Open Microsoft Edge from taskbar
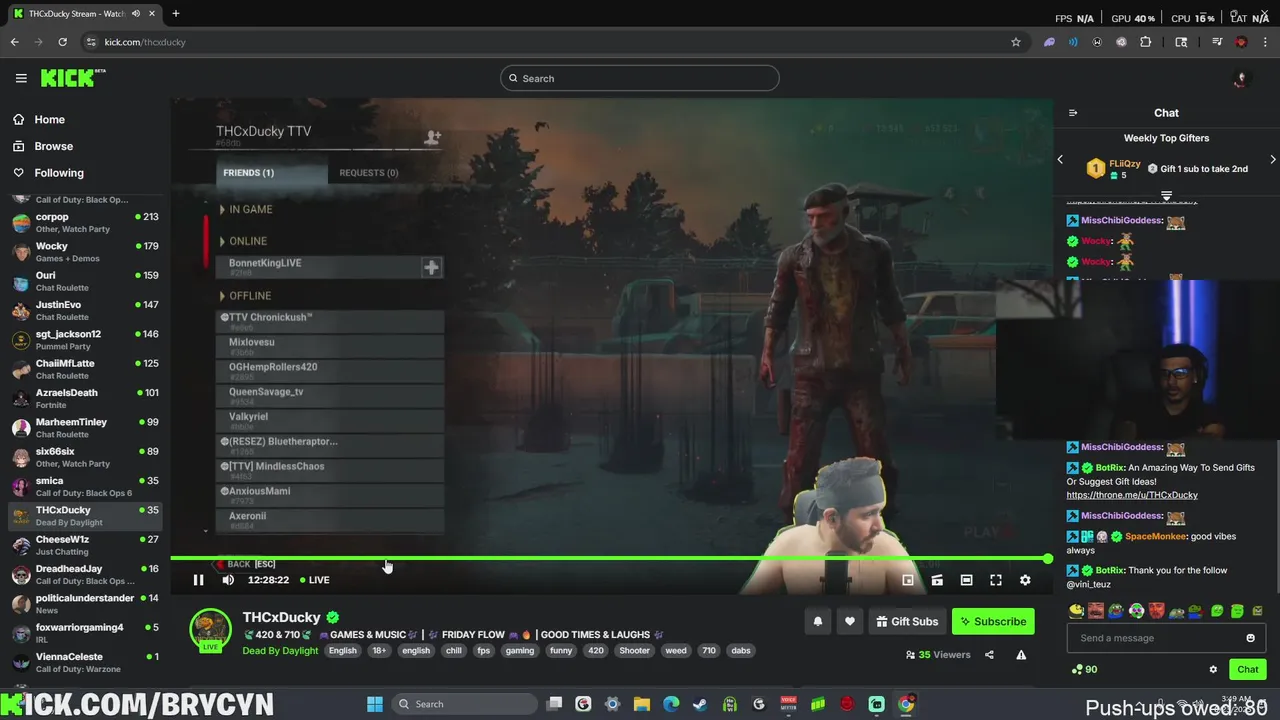The height and width of the screenshot is (720, 1280). [671, 704]
